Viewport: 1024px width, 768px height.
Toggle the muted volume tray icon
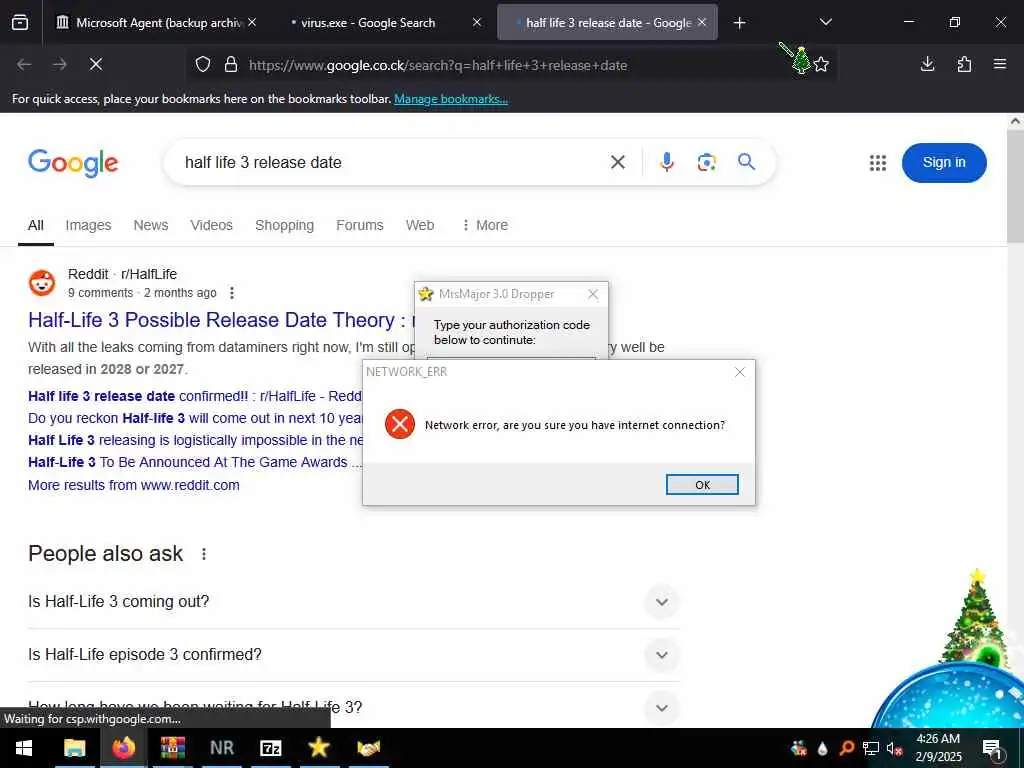point(894,748)
